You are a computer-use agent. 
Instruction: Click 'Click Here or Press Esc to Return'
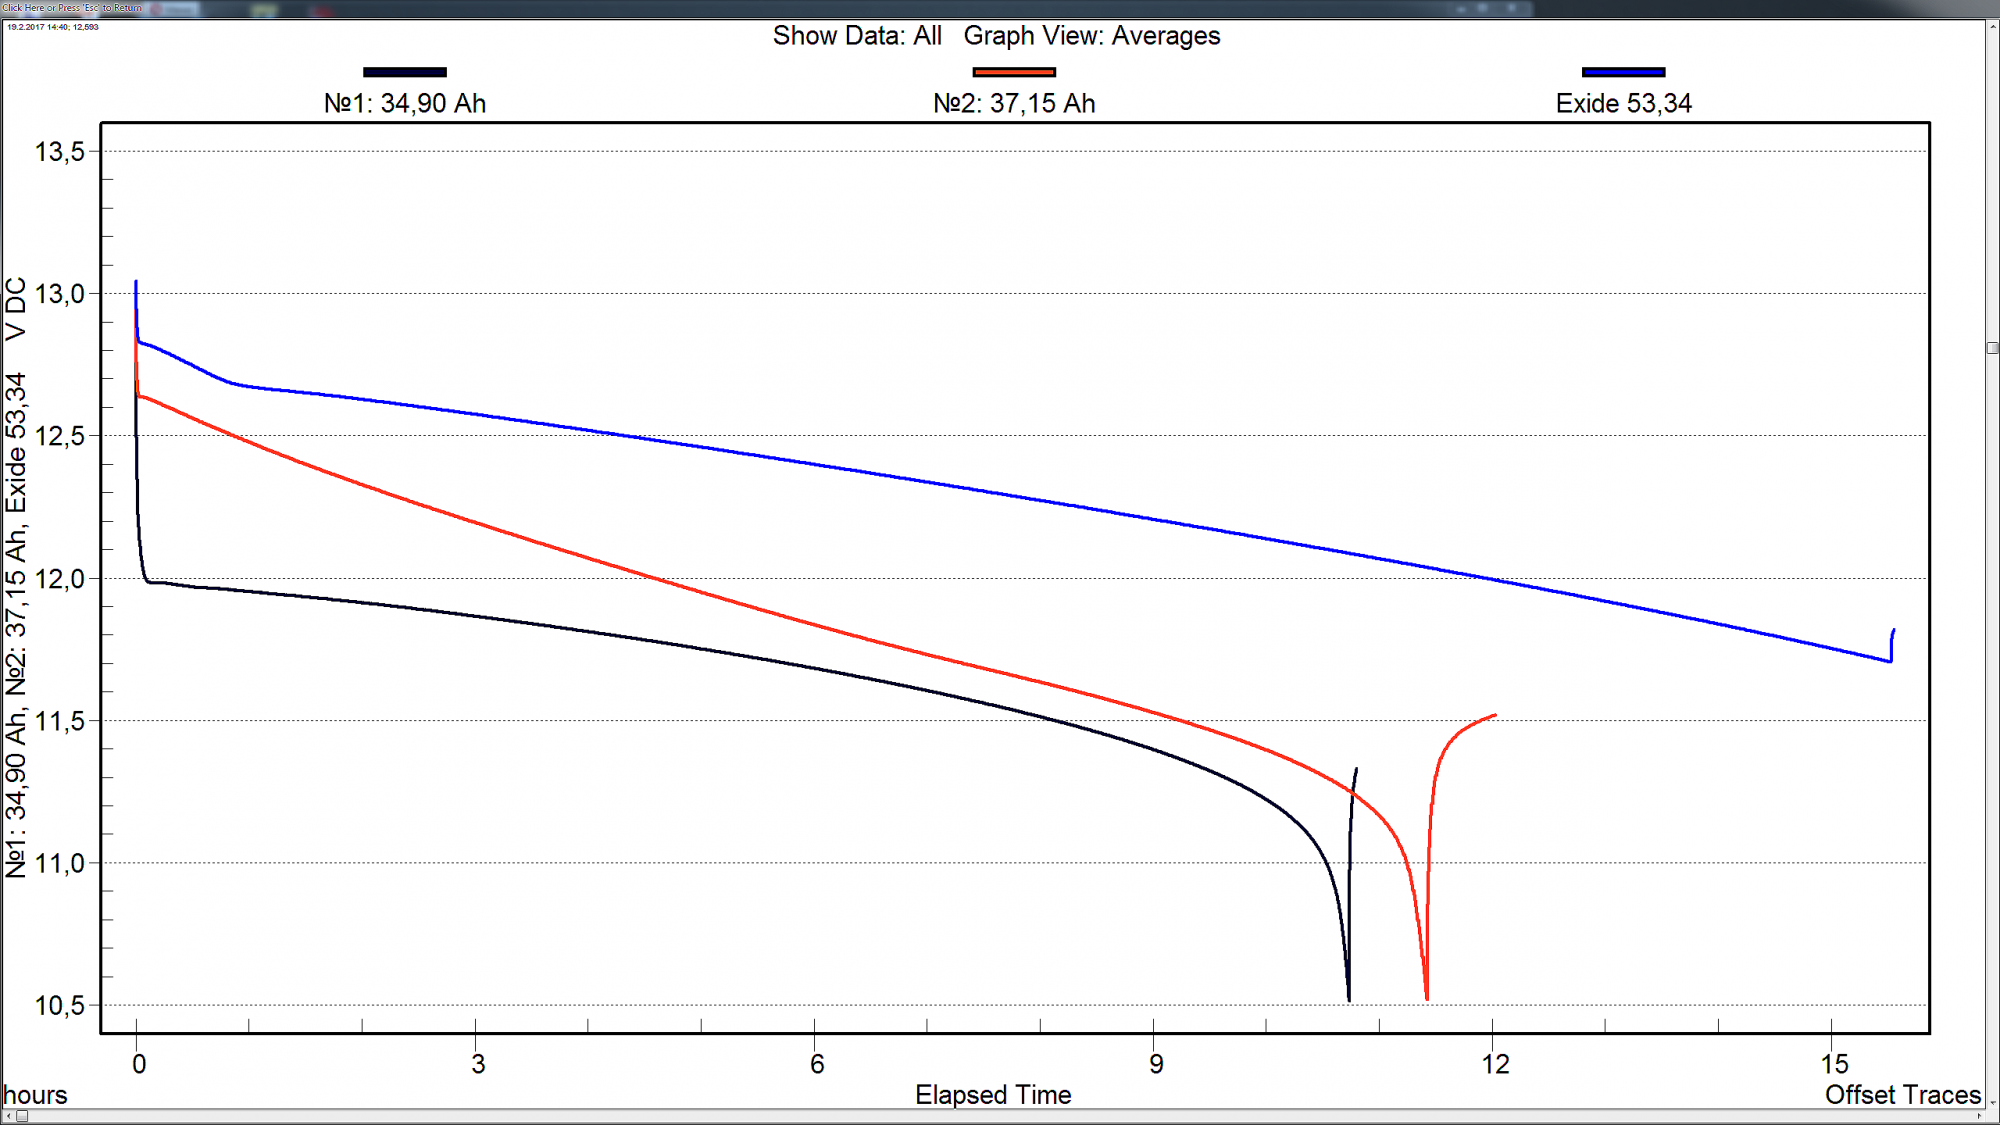tap(72, 7)
